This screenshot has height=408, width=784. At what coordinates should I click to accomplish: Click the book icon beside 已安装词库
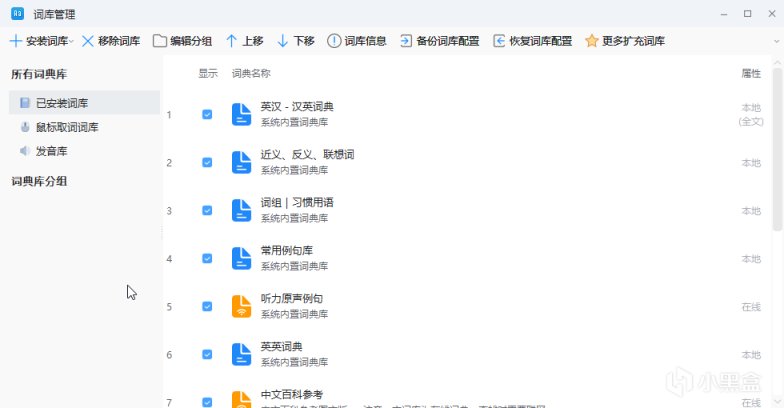pyautogui.click(x=24, y=103)
